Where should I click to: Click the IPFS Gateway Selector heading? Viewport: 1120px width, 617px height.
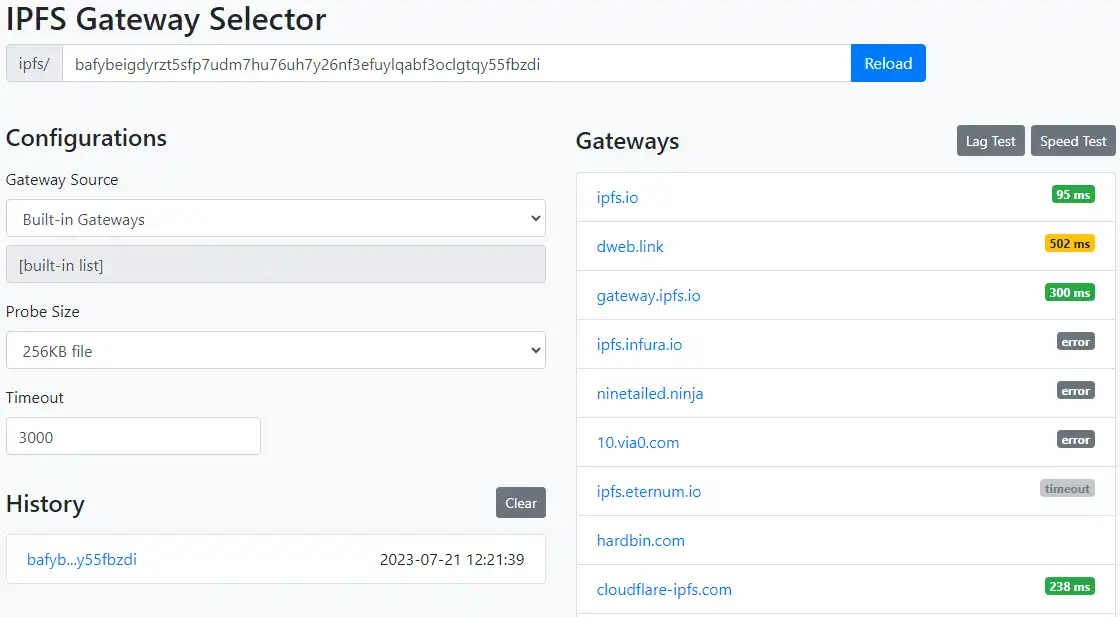click(166, 19)
